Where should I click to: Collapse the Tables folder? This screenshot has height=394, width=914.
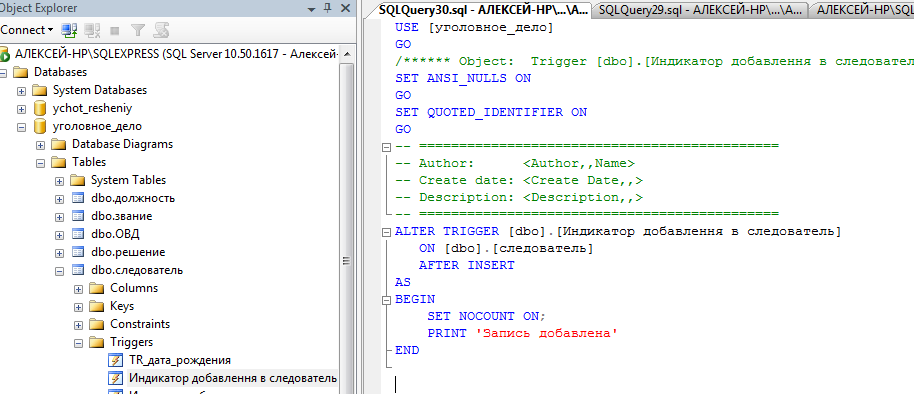pos(41,163)
